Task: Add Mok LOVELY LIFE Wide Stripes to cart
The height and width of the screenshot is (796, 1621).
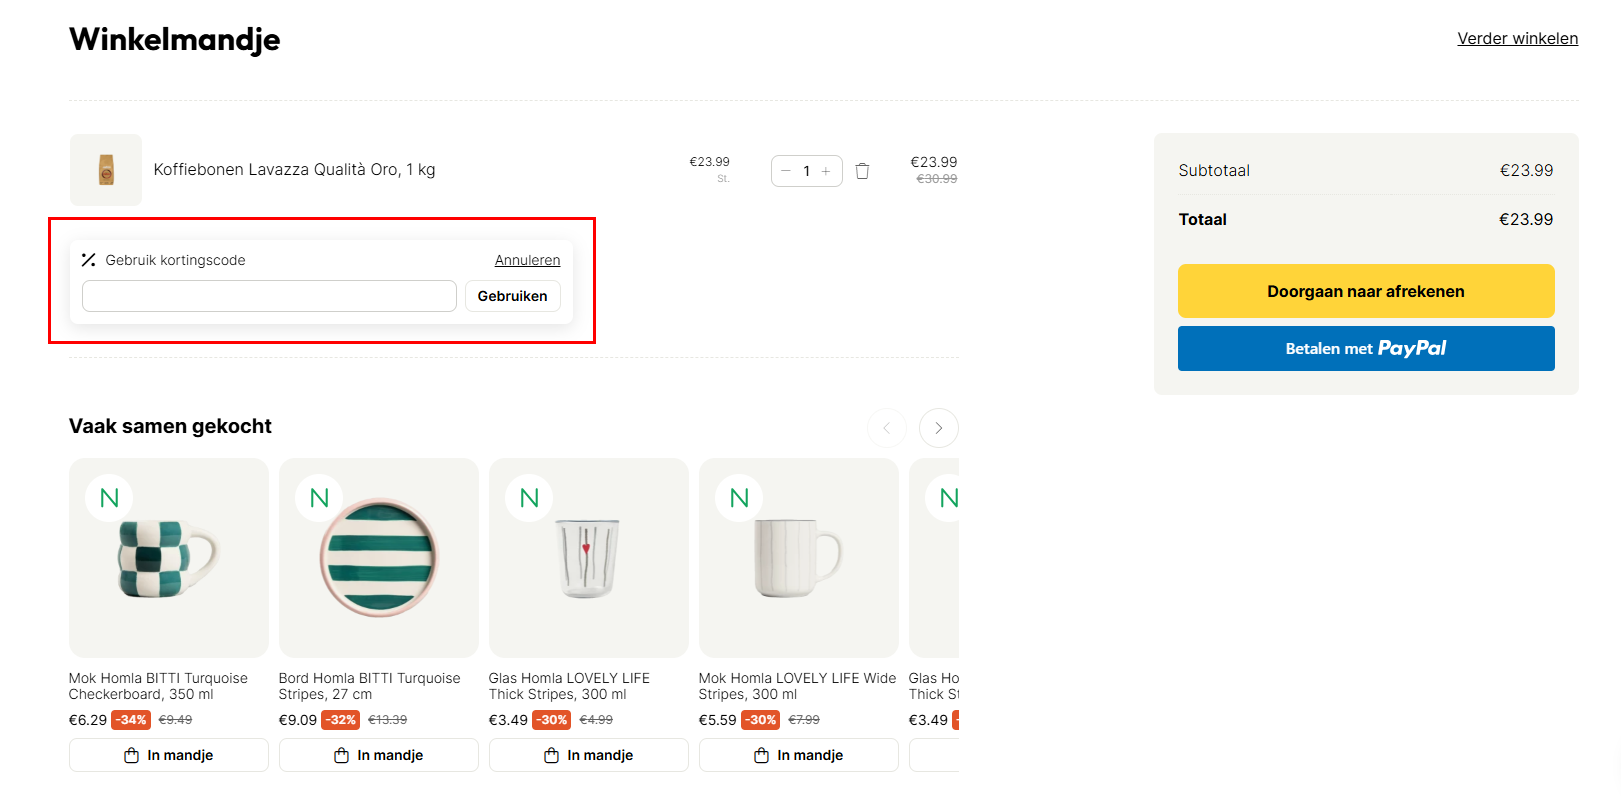Action: [799, 755]
